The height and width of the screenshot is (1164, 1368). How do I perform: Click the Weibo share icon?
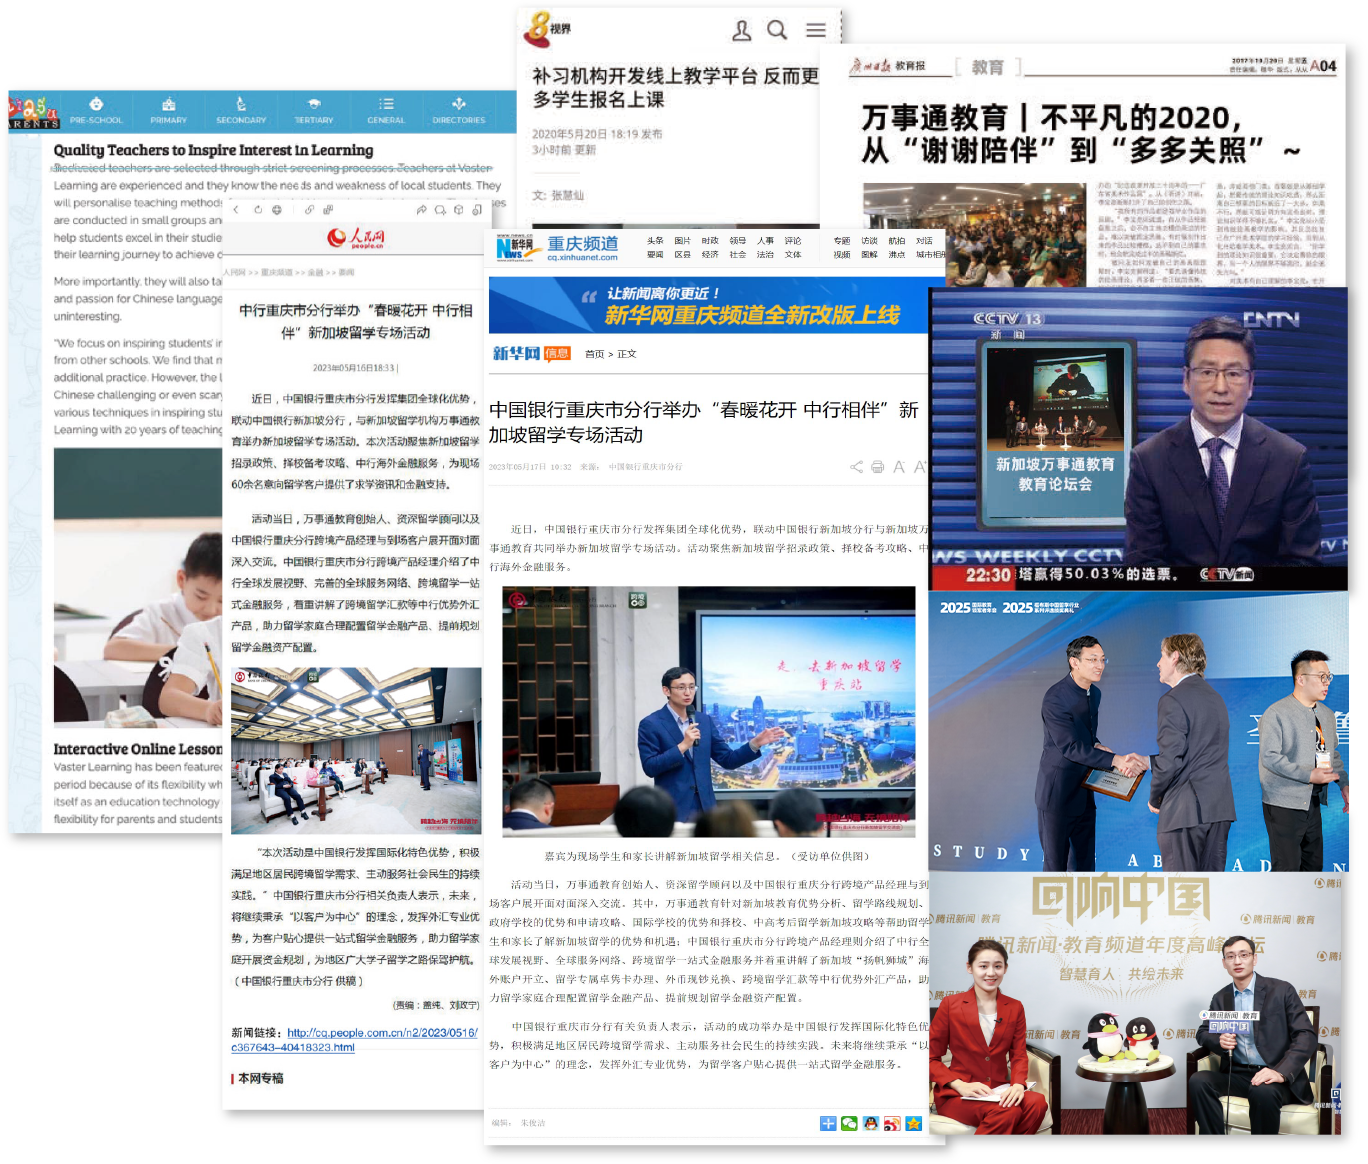(x=892, y=1124)
